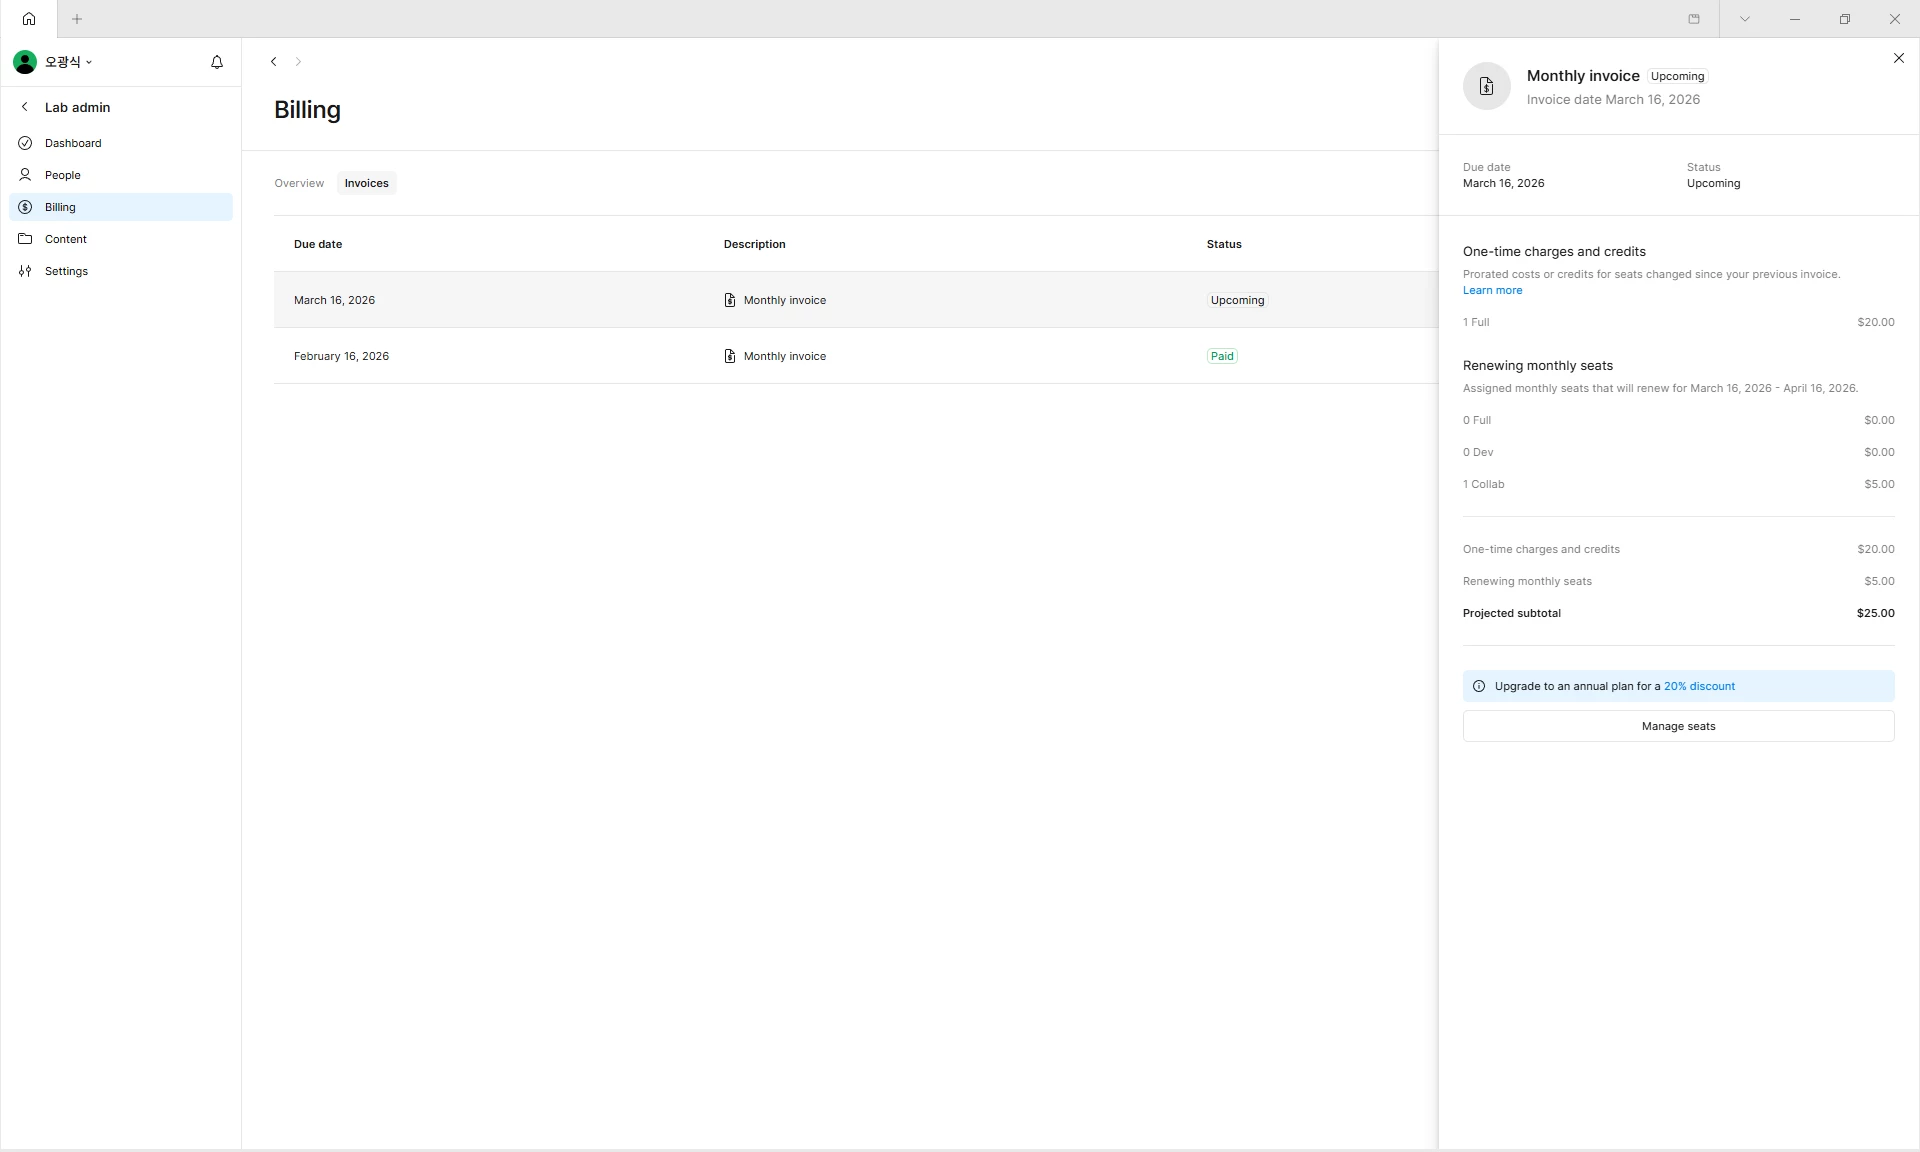This screenshot has width=1920, height=1152.
Task: Navigate back with the left arrow
Action: pyautogui.click(x=273, y=62)
